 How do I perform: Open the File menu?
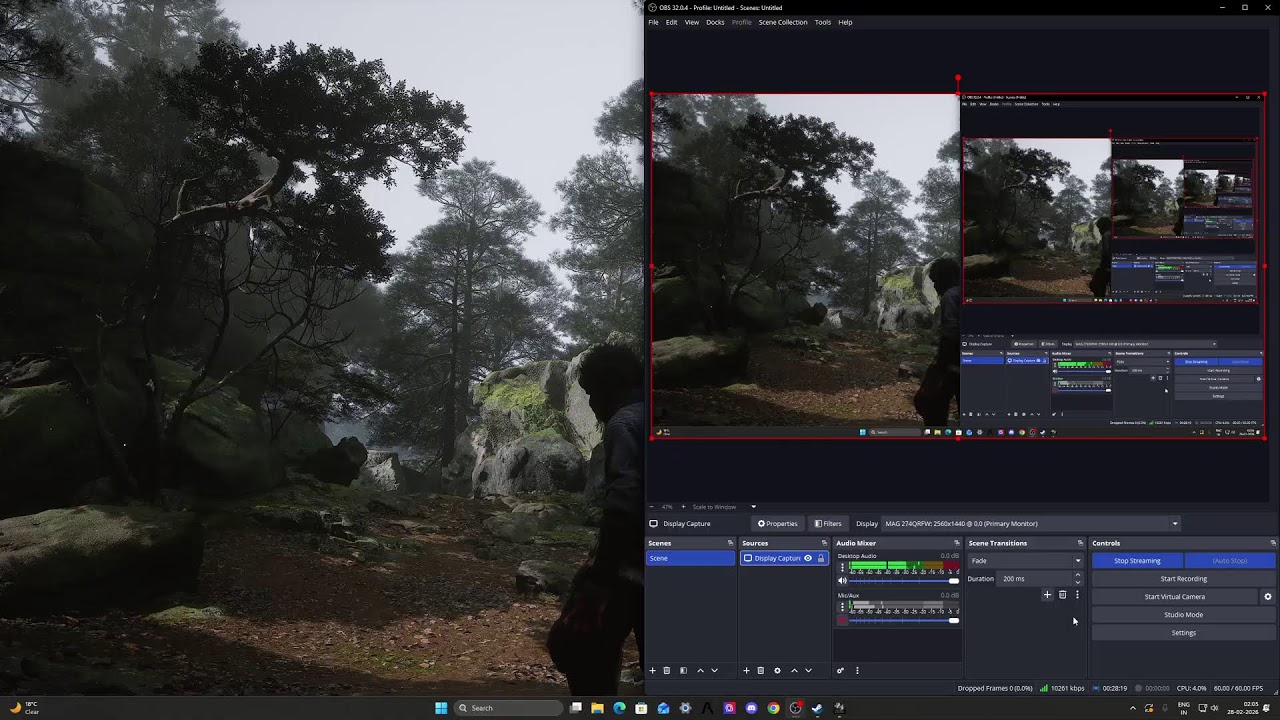click(653, 22)
